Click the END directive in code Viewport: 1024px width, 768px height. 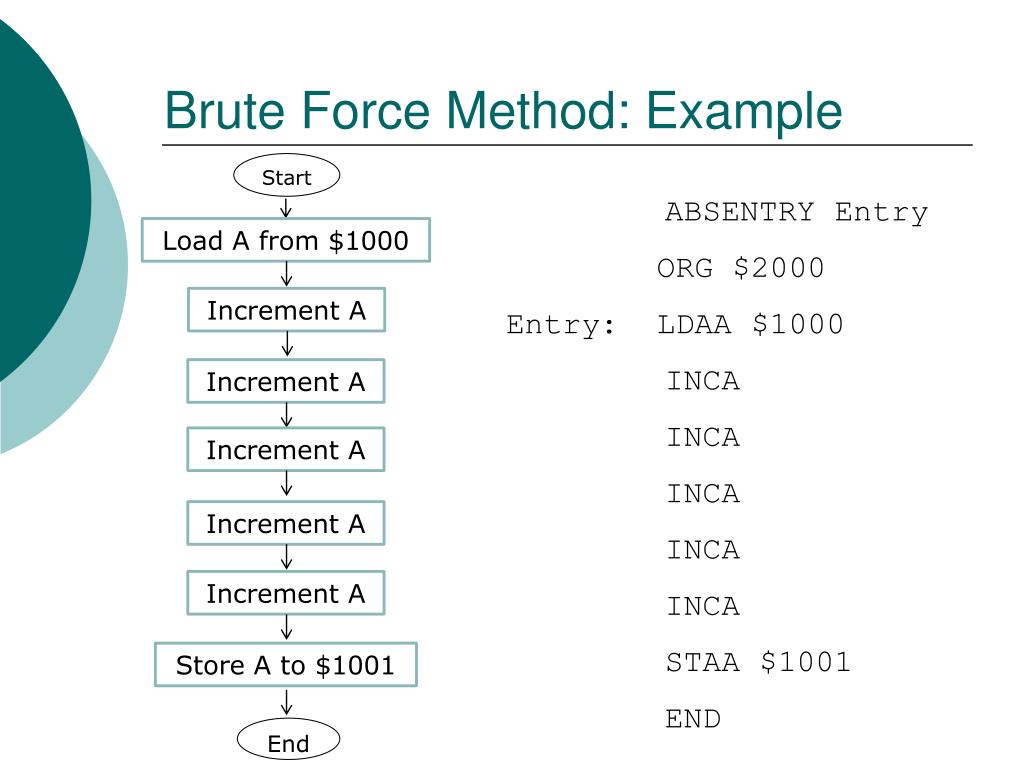[x=693, y=719]
